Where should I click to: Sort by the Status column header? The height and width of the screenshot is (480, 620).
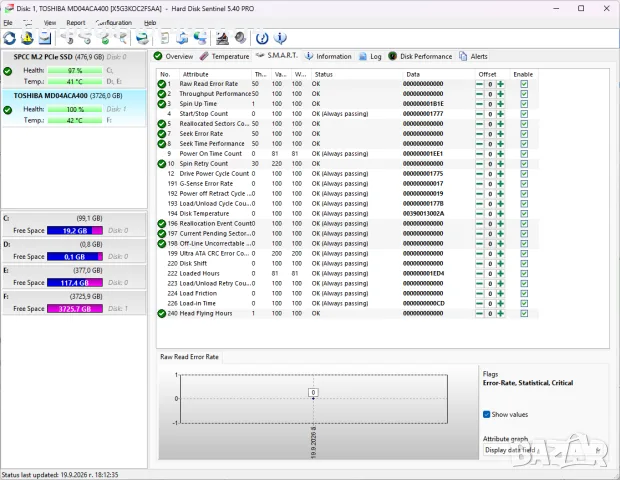[x=357, y=74]
